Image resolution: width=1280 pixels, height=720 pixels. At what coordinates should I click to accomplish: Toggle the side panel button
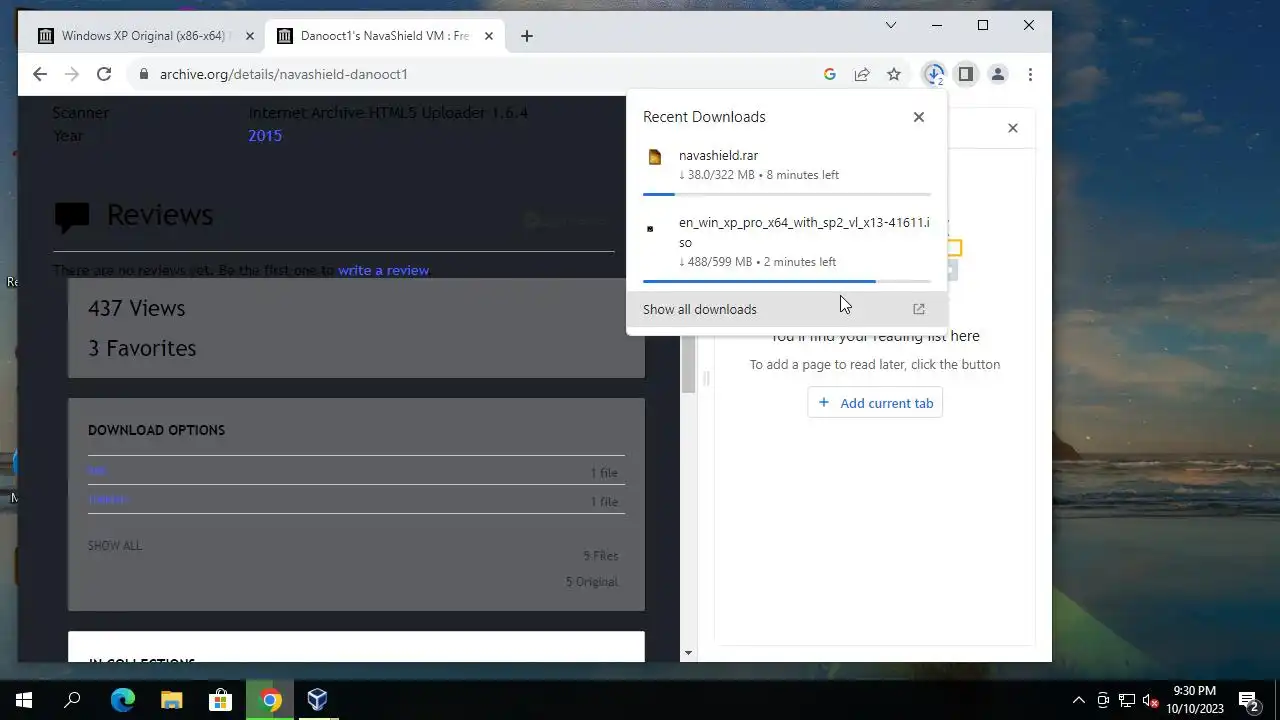tap(965, 74)
